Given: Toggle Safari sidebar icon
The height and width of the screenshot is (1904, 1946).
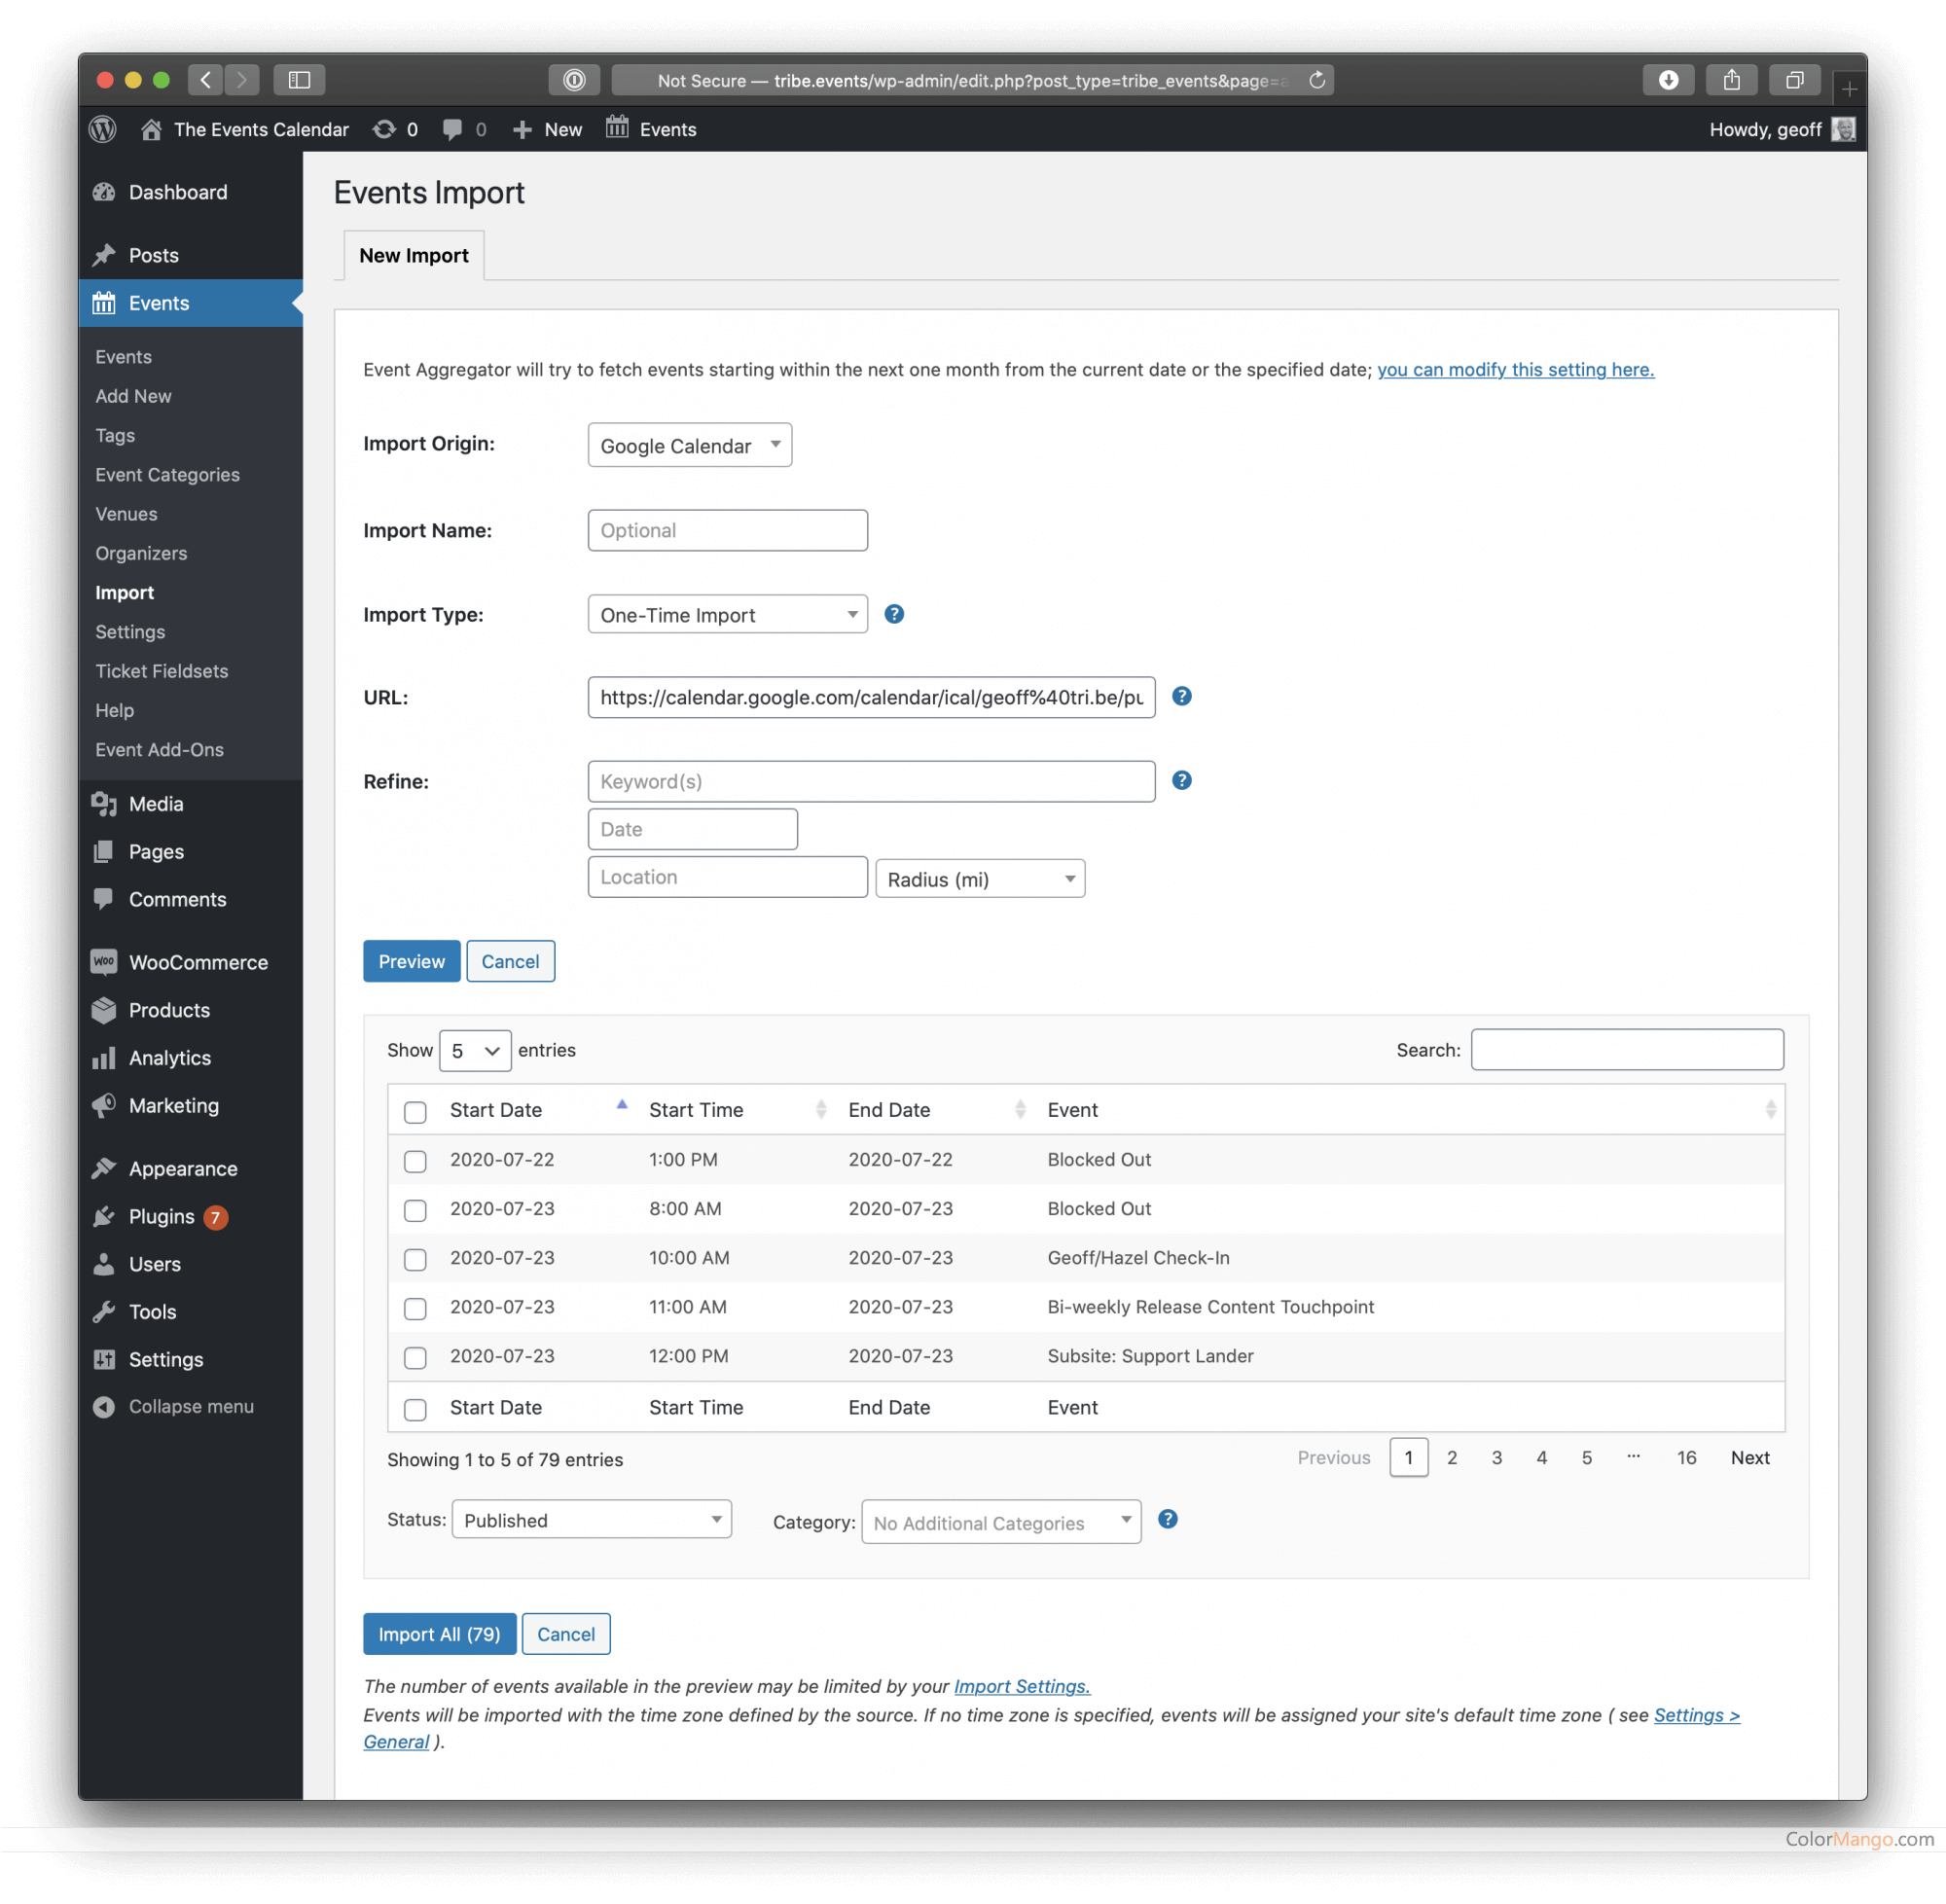Looking at the screenshot, I should (299, 80).
